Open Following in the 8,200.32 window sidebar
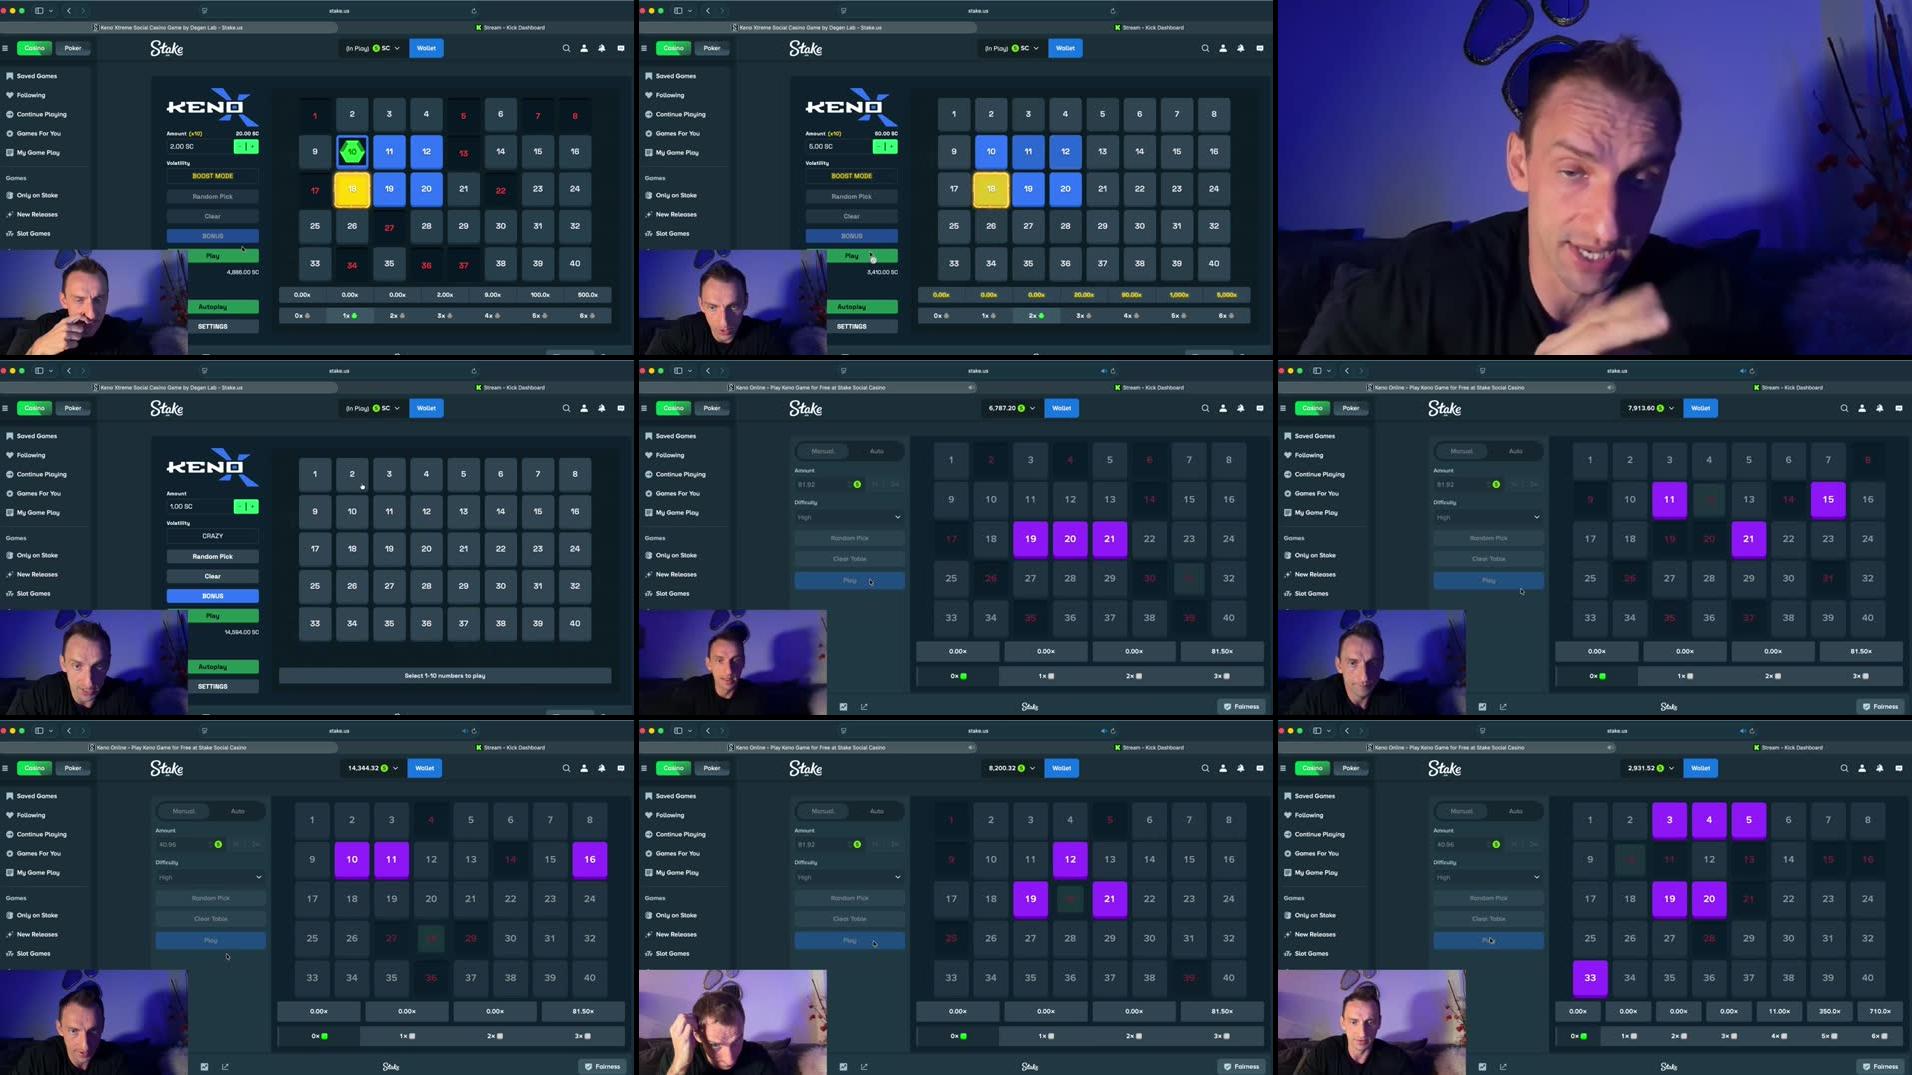 (x=670, y=815)
